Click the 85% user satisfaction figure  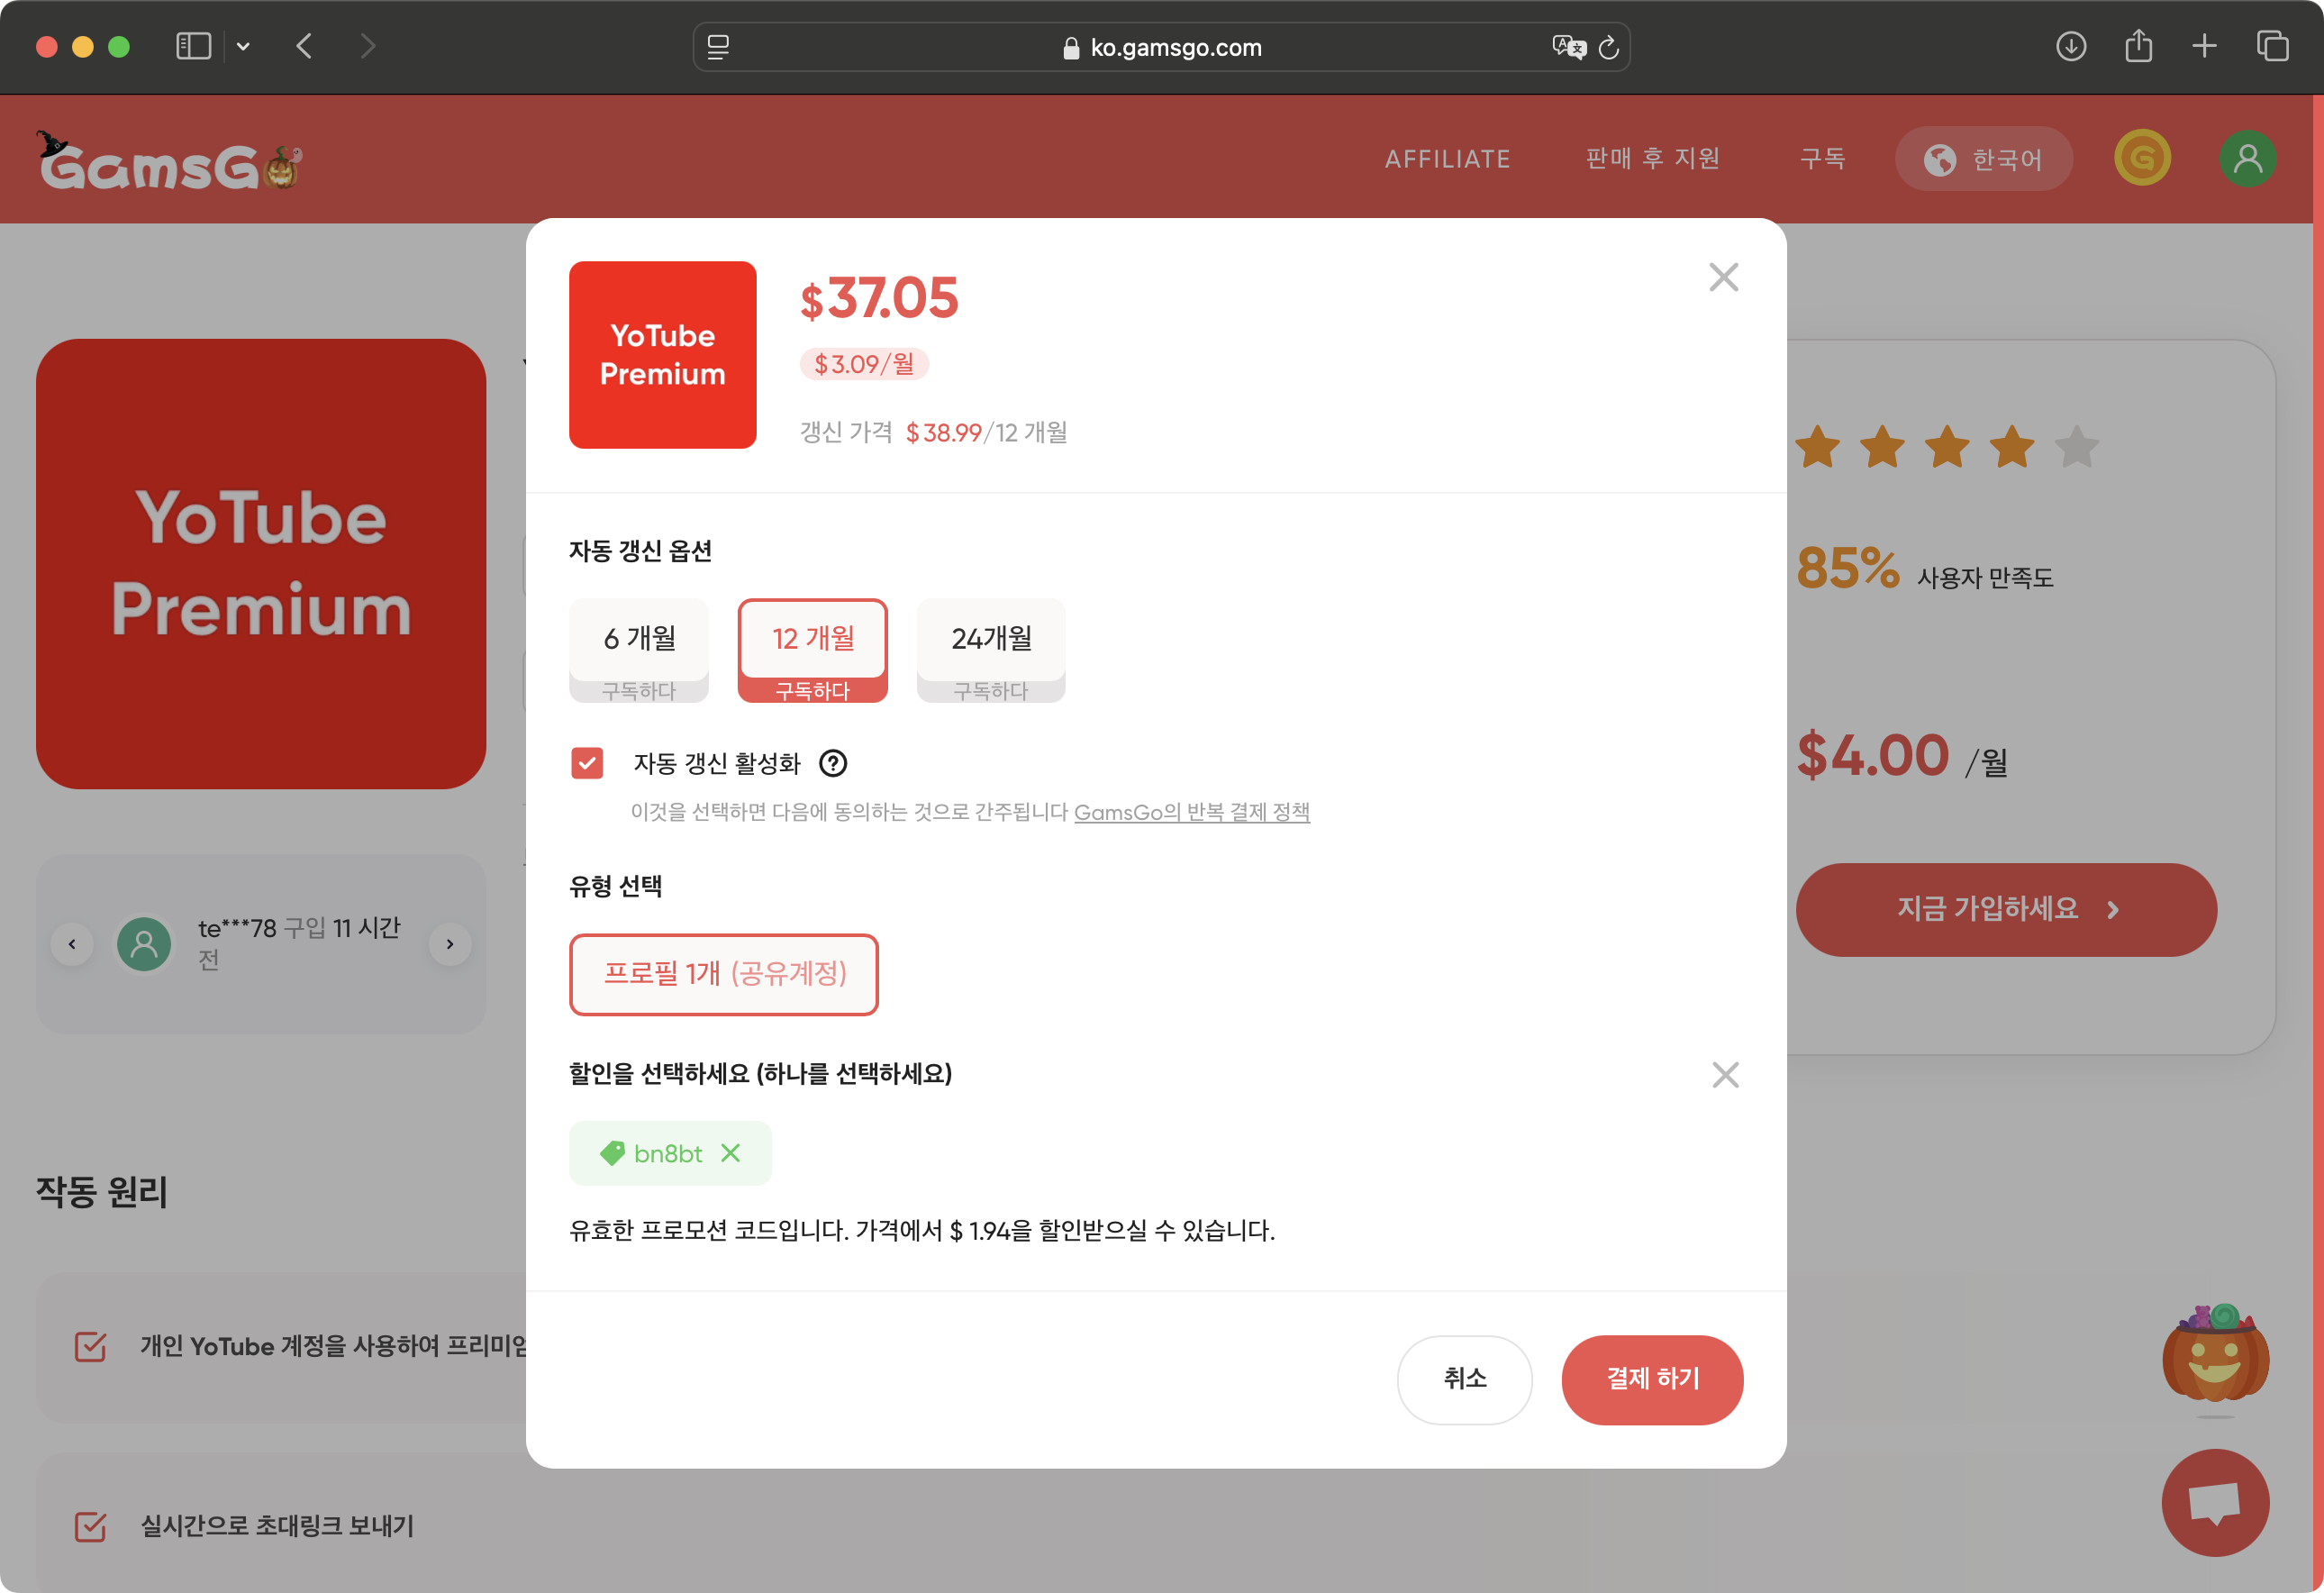[1847, 568]
